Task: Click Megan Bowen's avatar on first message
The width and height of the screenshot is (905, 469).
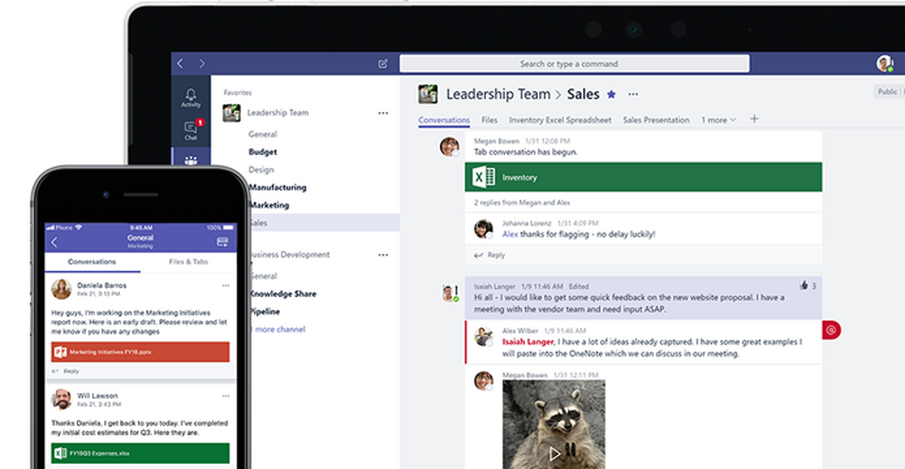Action: (450, 147)
